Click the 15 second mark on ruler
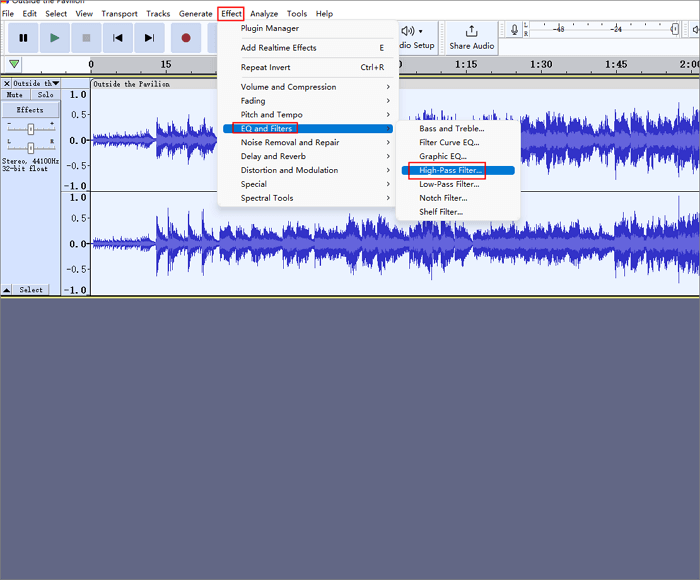Viewport: 700px width, 580px height. pos(166,65)
